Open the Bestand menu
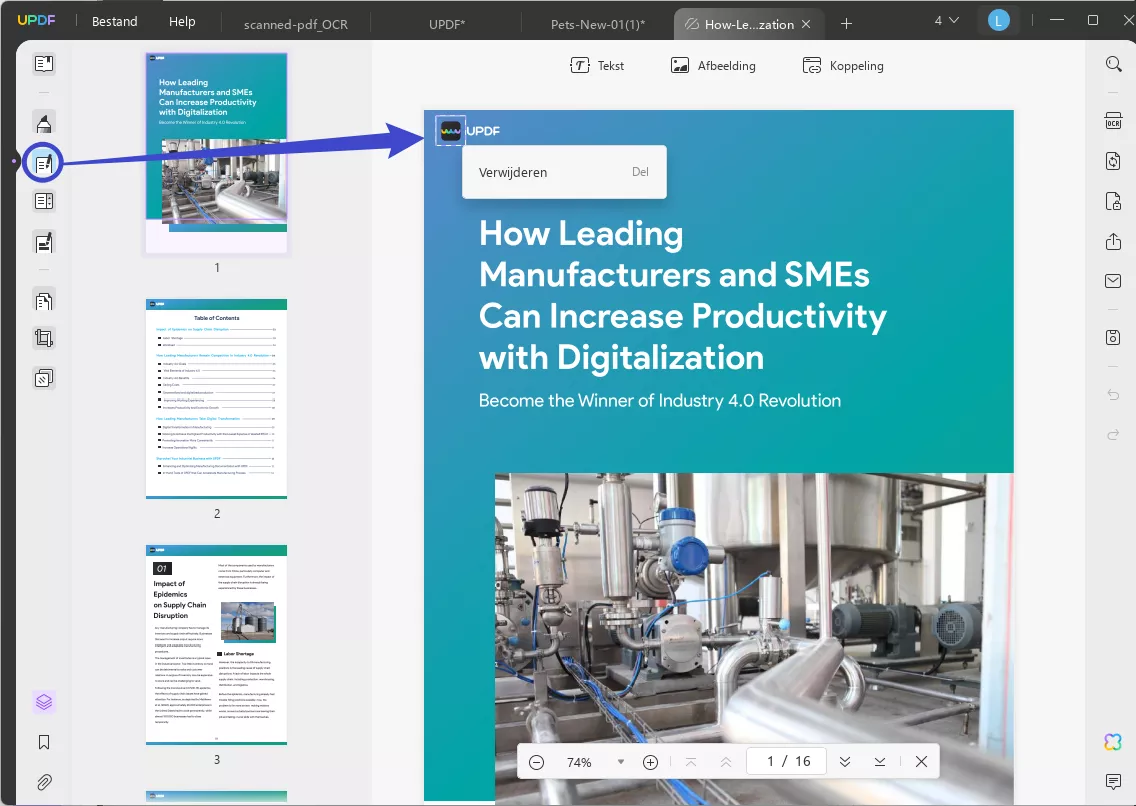The image size is (1136, 806). [x=114, y=21]
